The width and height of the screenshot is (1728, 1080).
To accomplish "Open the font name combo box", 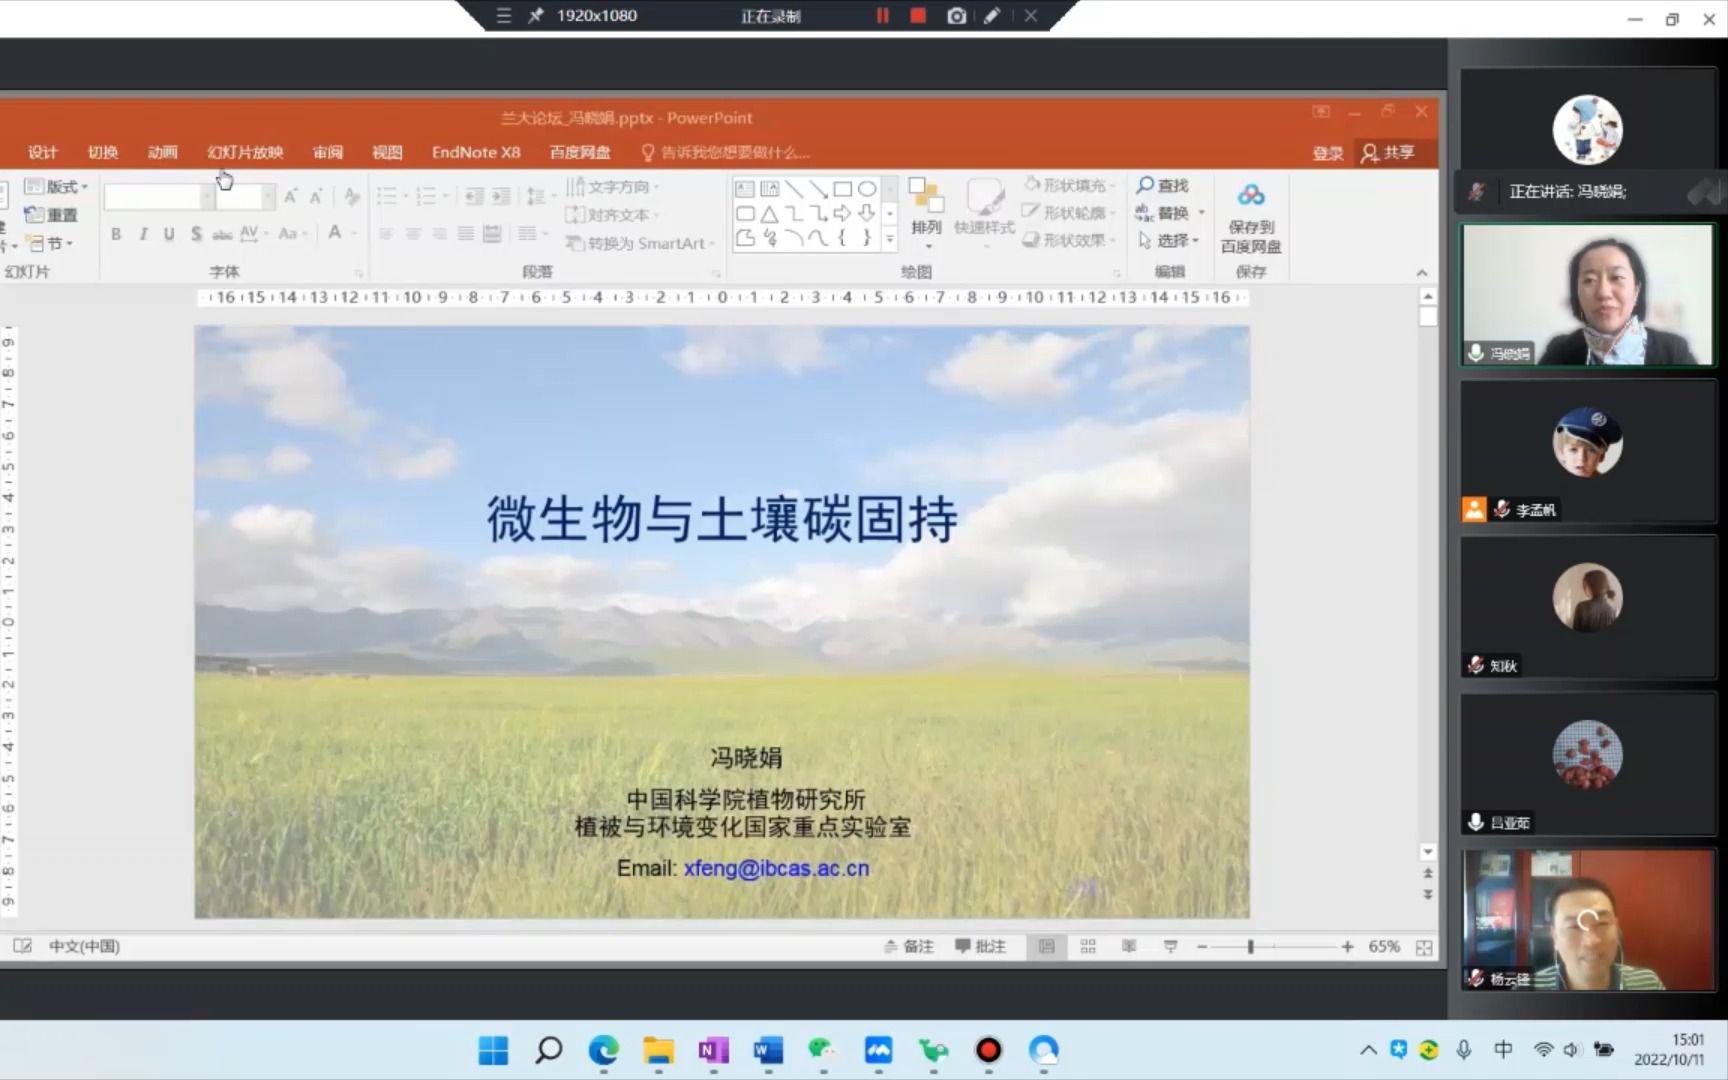I will coord(158,197).
